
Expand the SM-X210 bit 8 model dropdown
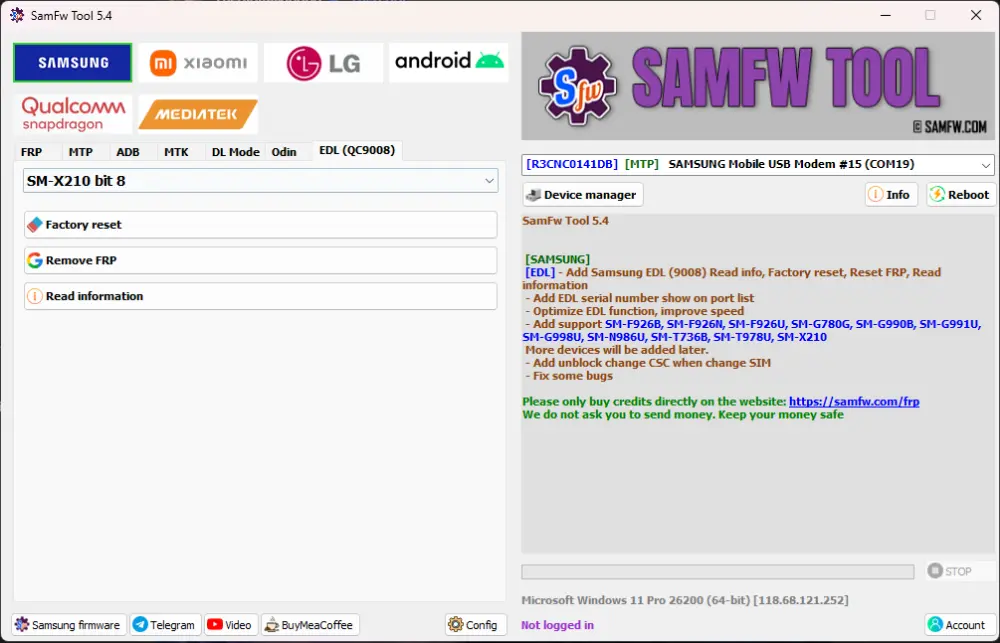point(260,181)
